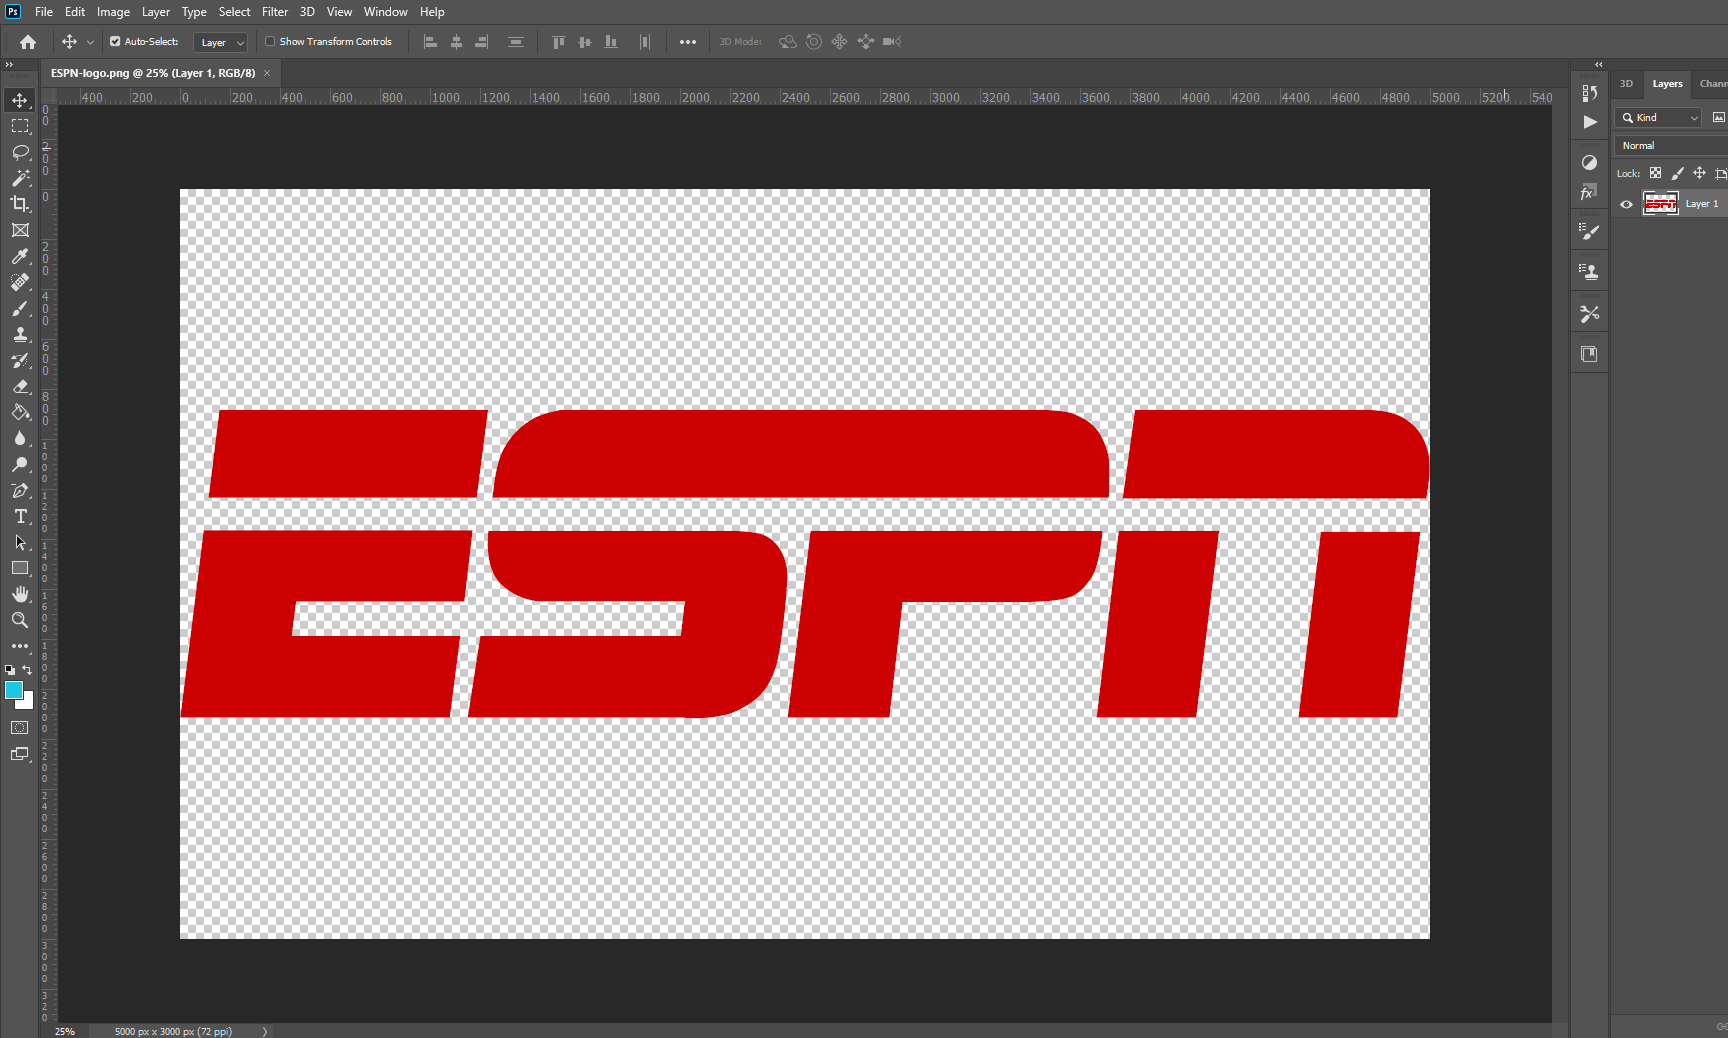Toggle the Auto-Select checkbox

[x=115, y=42]
